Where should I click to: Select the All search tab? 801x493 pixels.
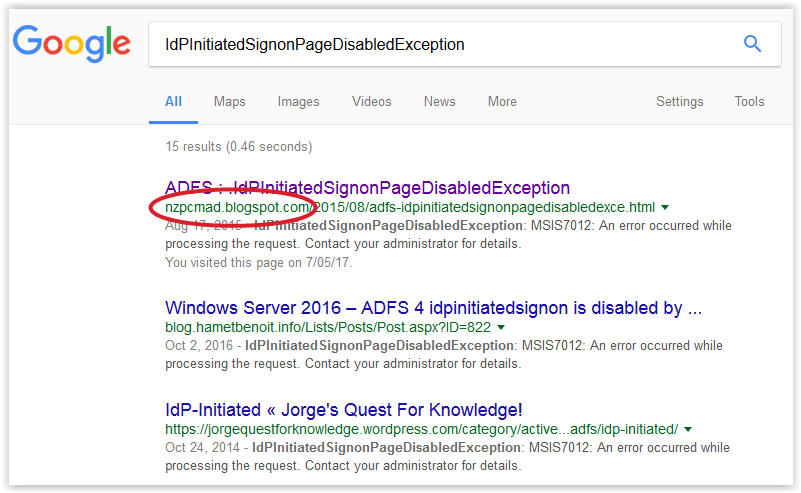173,102
